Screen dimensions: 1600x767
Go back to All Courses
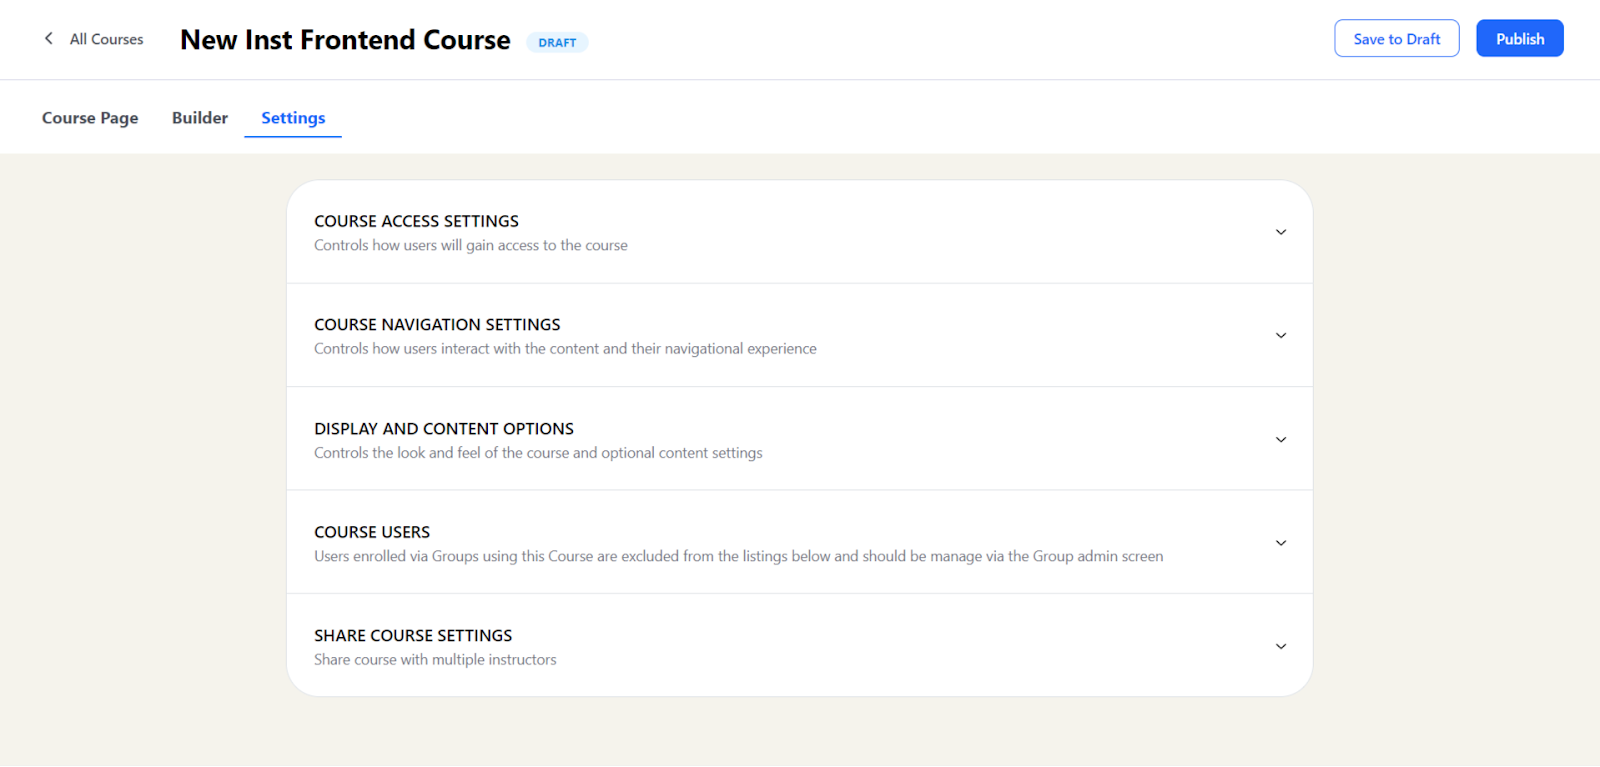[106, 39]
